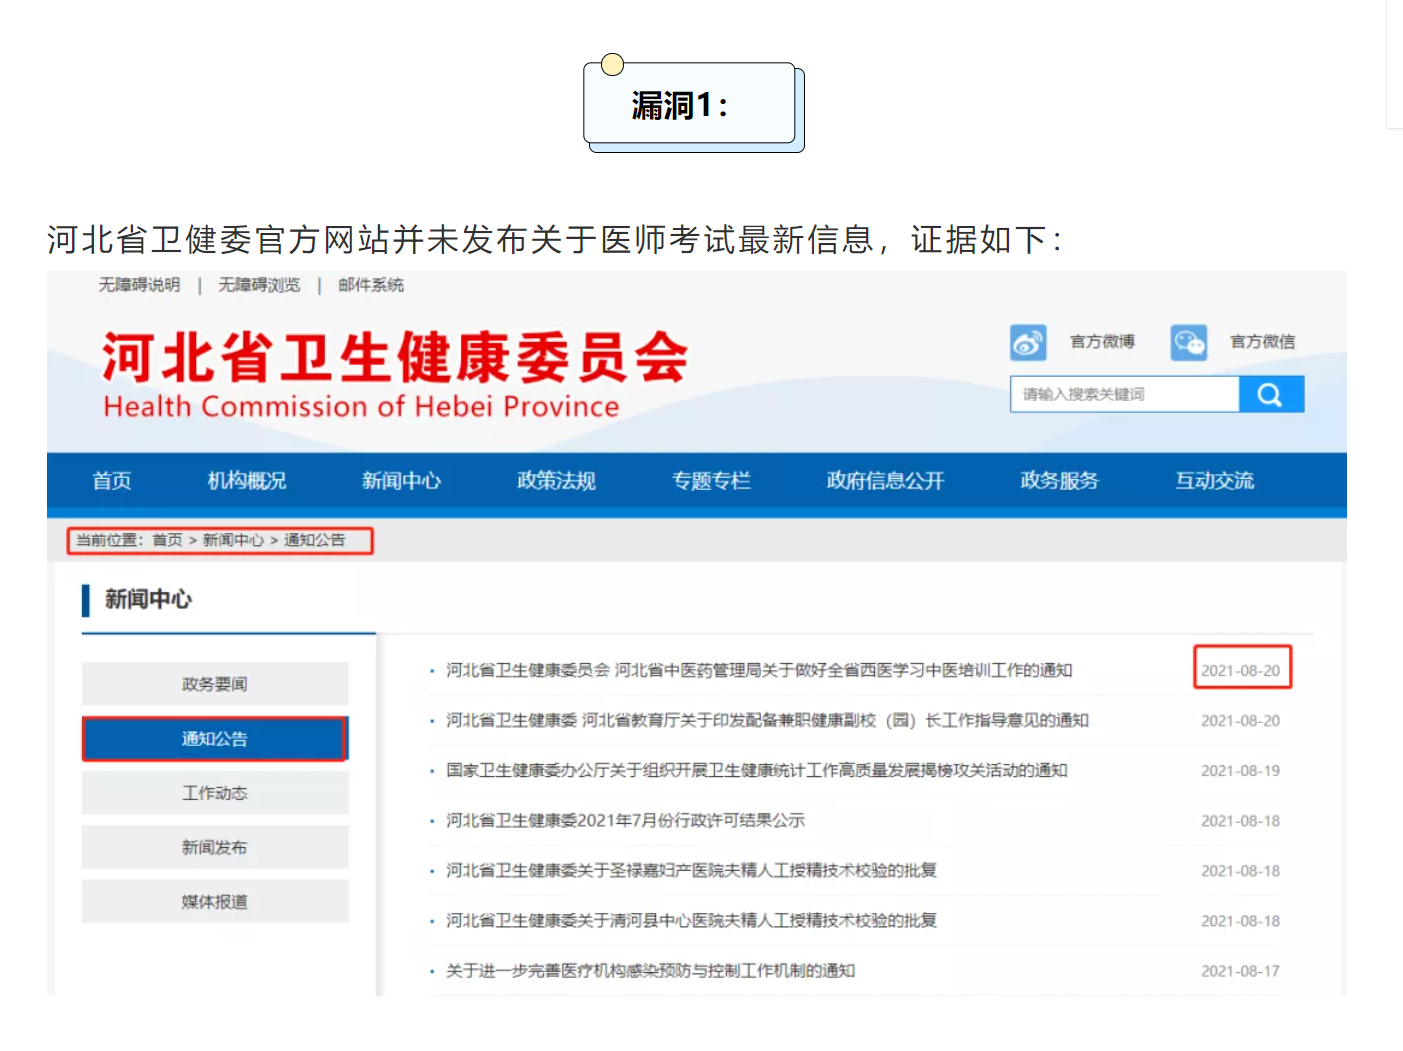
Task: Open the 政务服务 menu item
Action: [x=1059, y=481]
